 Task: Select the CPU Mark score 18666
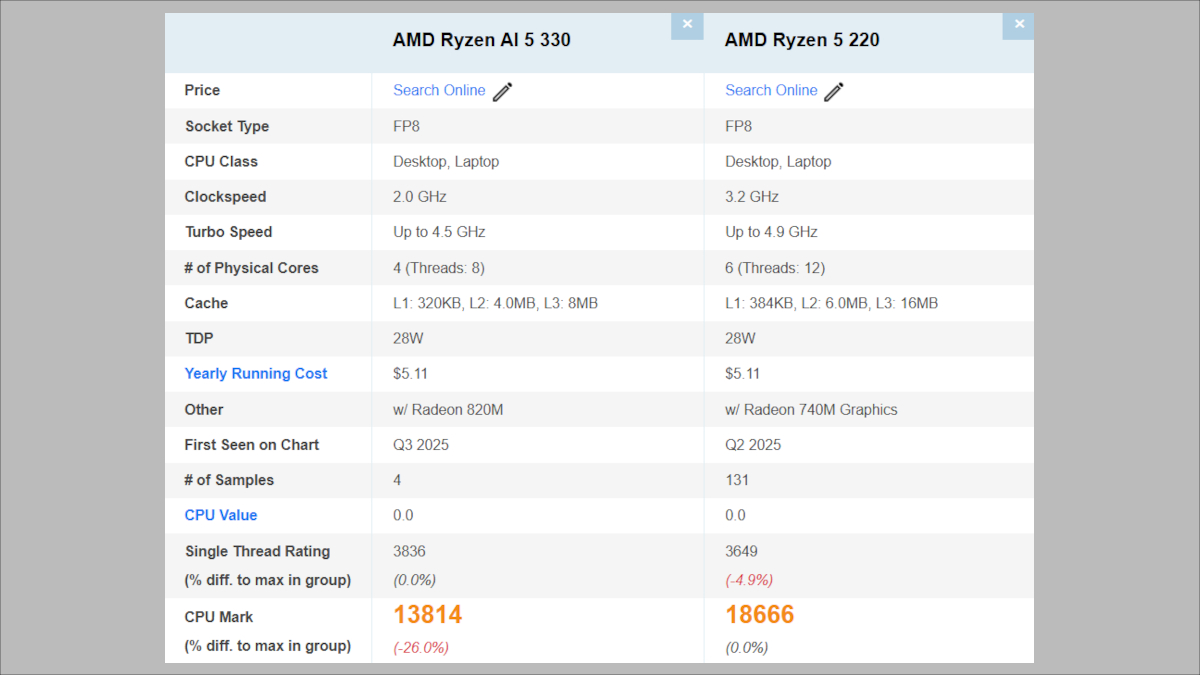pos(760,613)
